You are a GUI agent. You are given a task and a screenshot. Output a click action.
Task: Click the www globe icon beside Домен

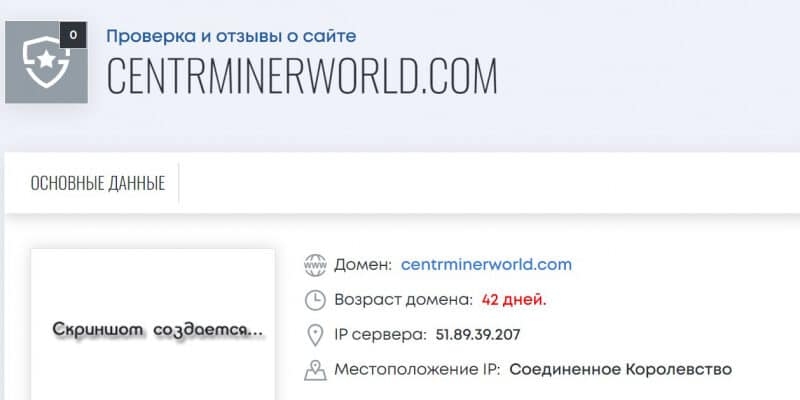pos(315,265)
